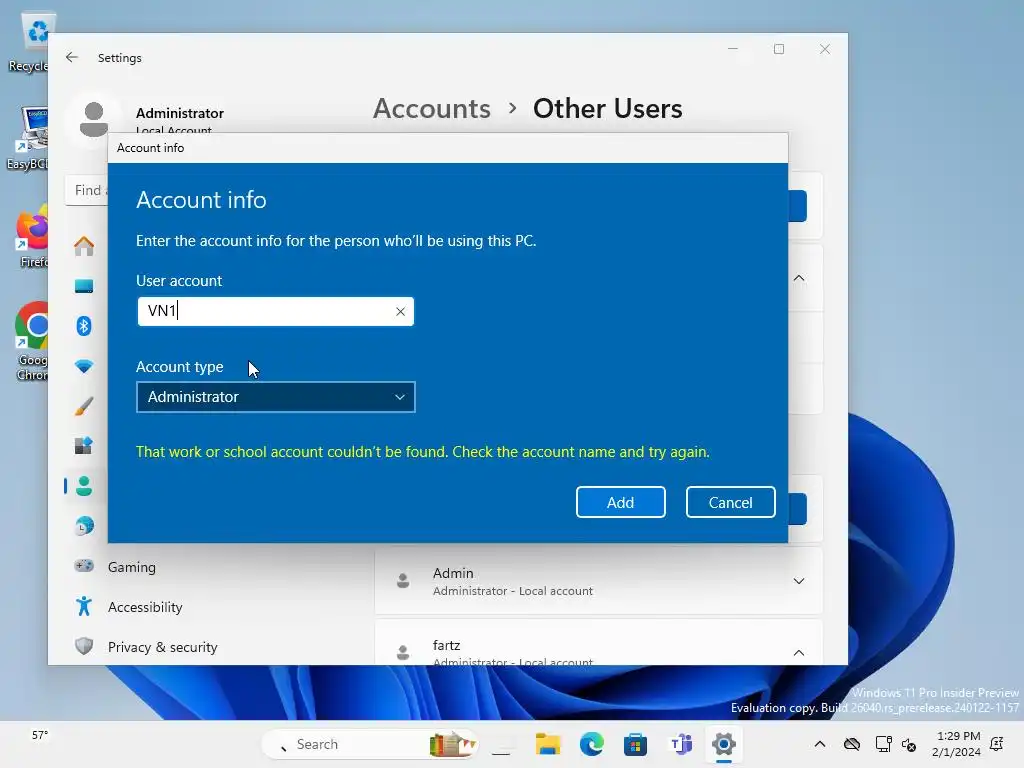
Task: Open the Bluetooth icon in Settings sidebar
Action: tap(84, 326)
